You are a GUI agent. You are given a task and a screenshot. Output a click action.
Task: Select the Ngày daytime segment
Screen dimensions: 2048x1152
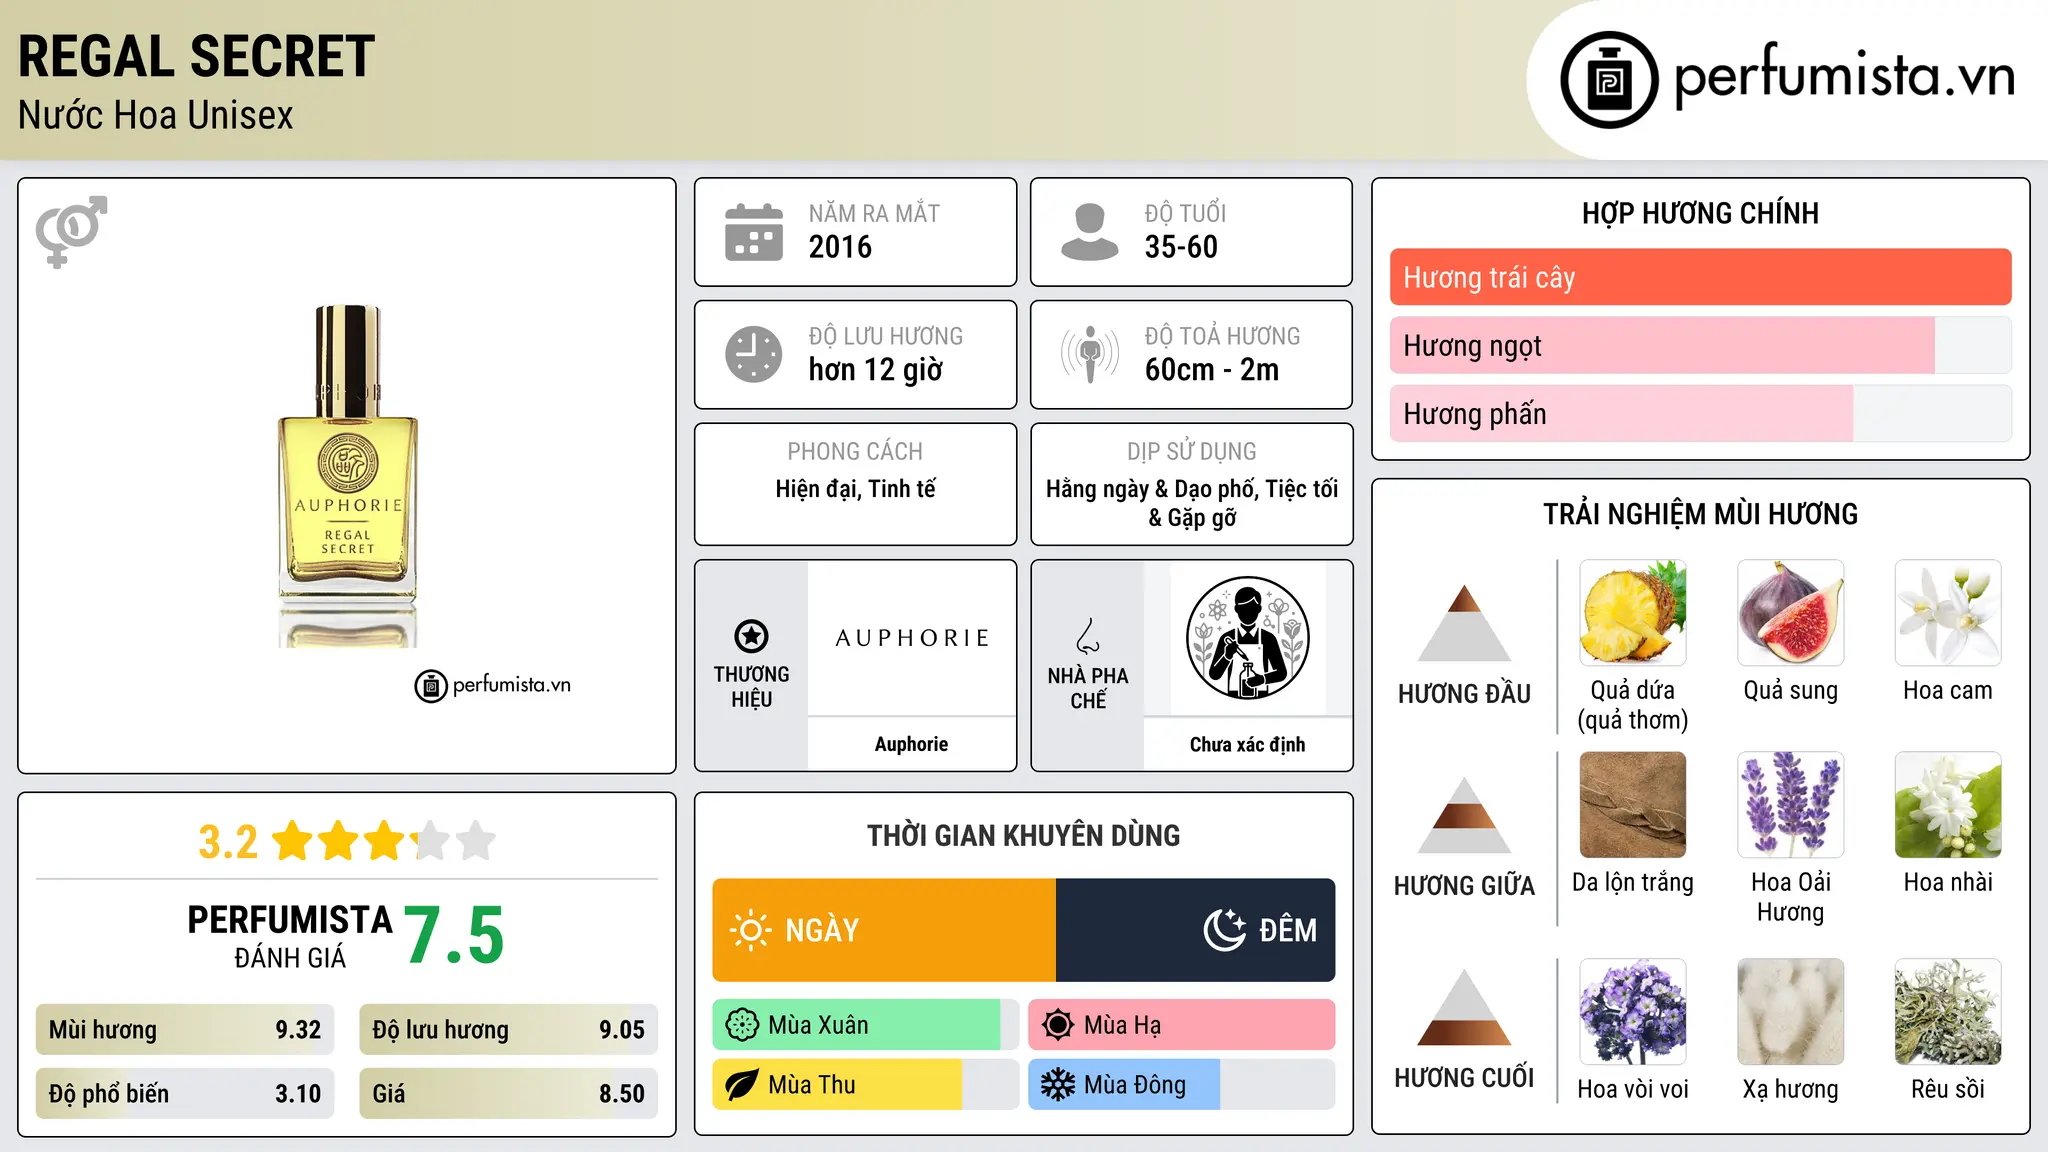tap(884, 930)
